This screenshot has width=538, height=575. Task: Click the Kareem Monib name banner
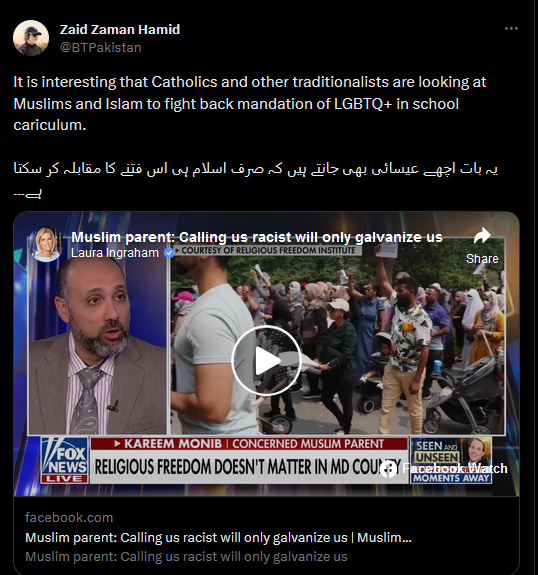pyautogui.click(x=249, y=444)
